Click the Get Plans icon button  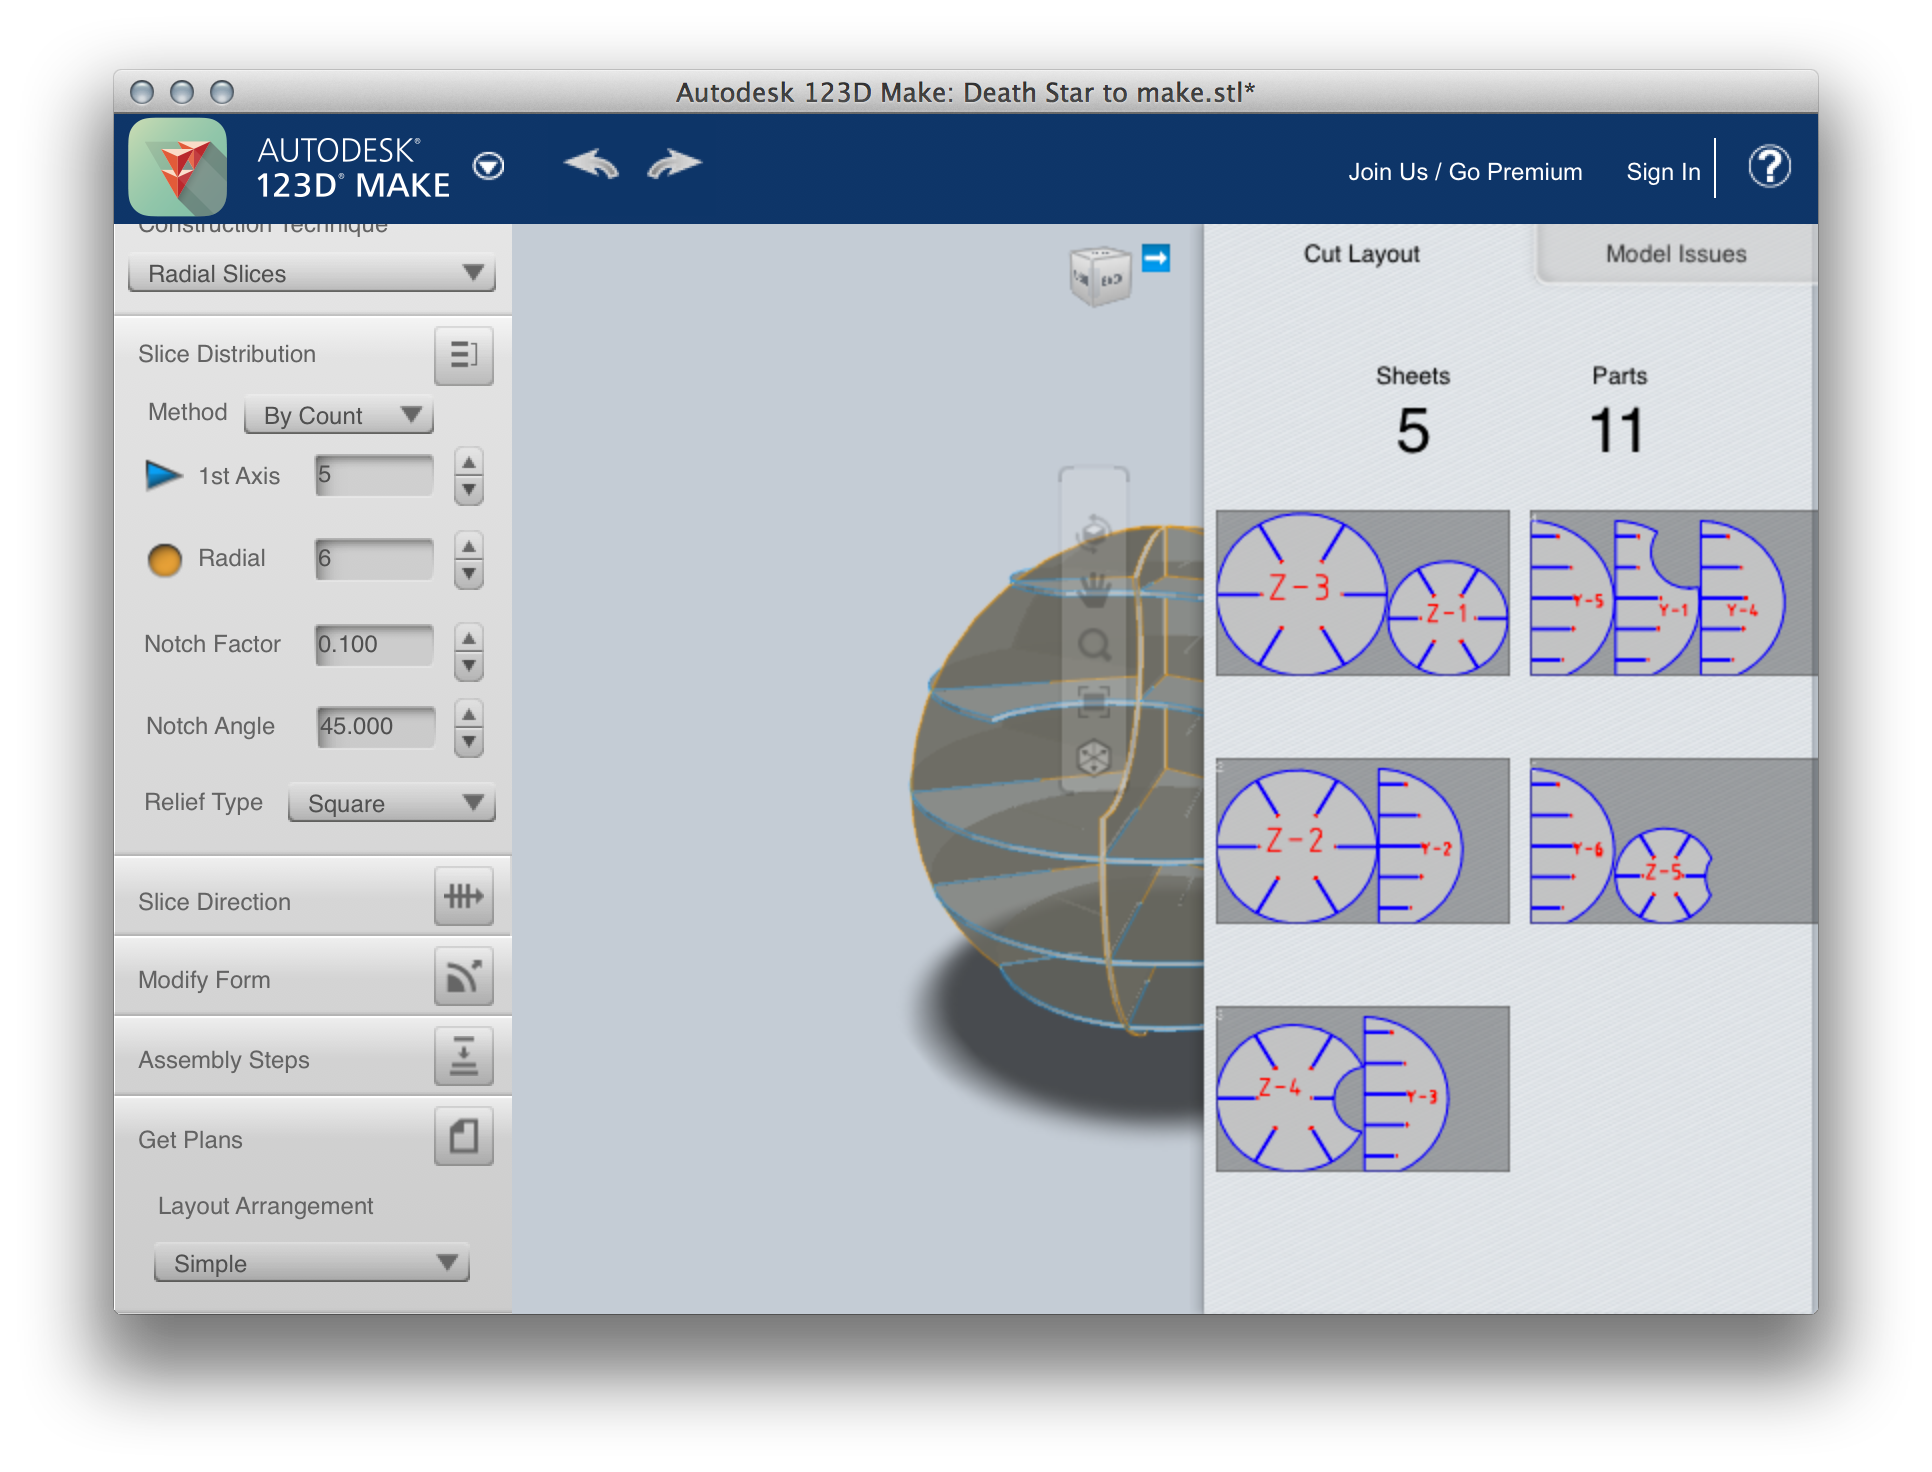tap(463, 1137)
